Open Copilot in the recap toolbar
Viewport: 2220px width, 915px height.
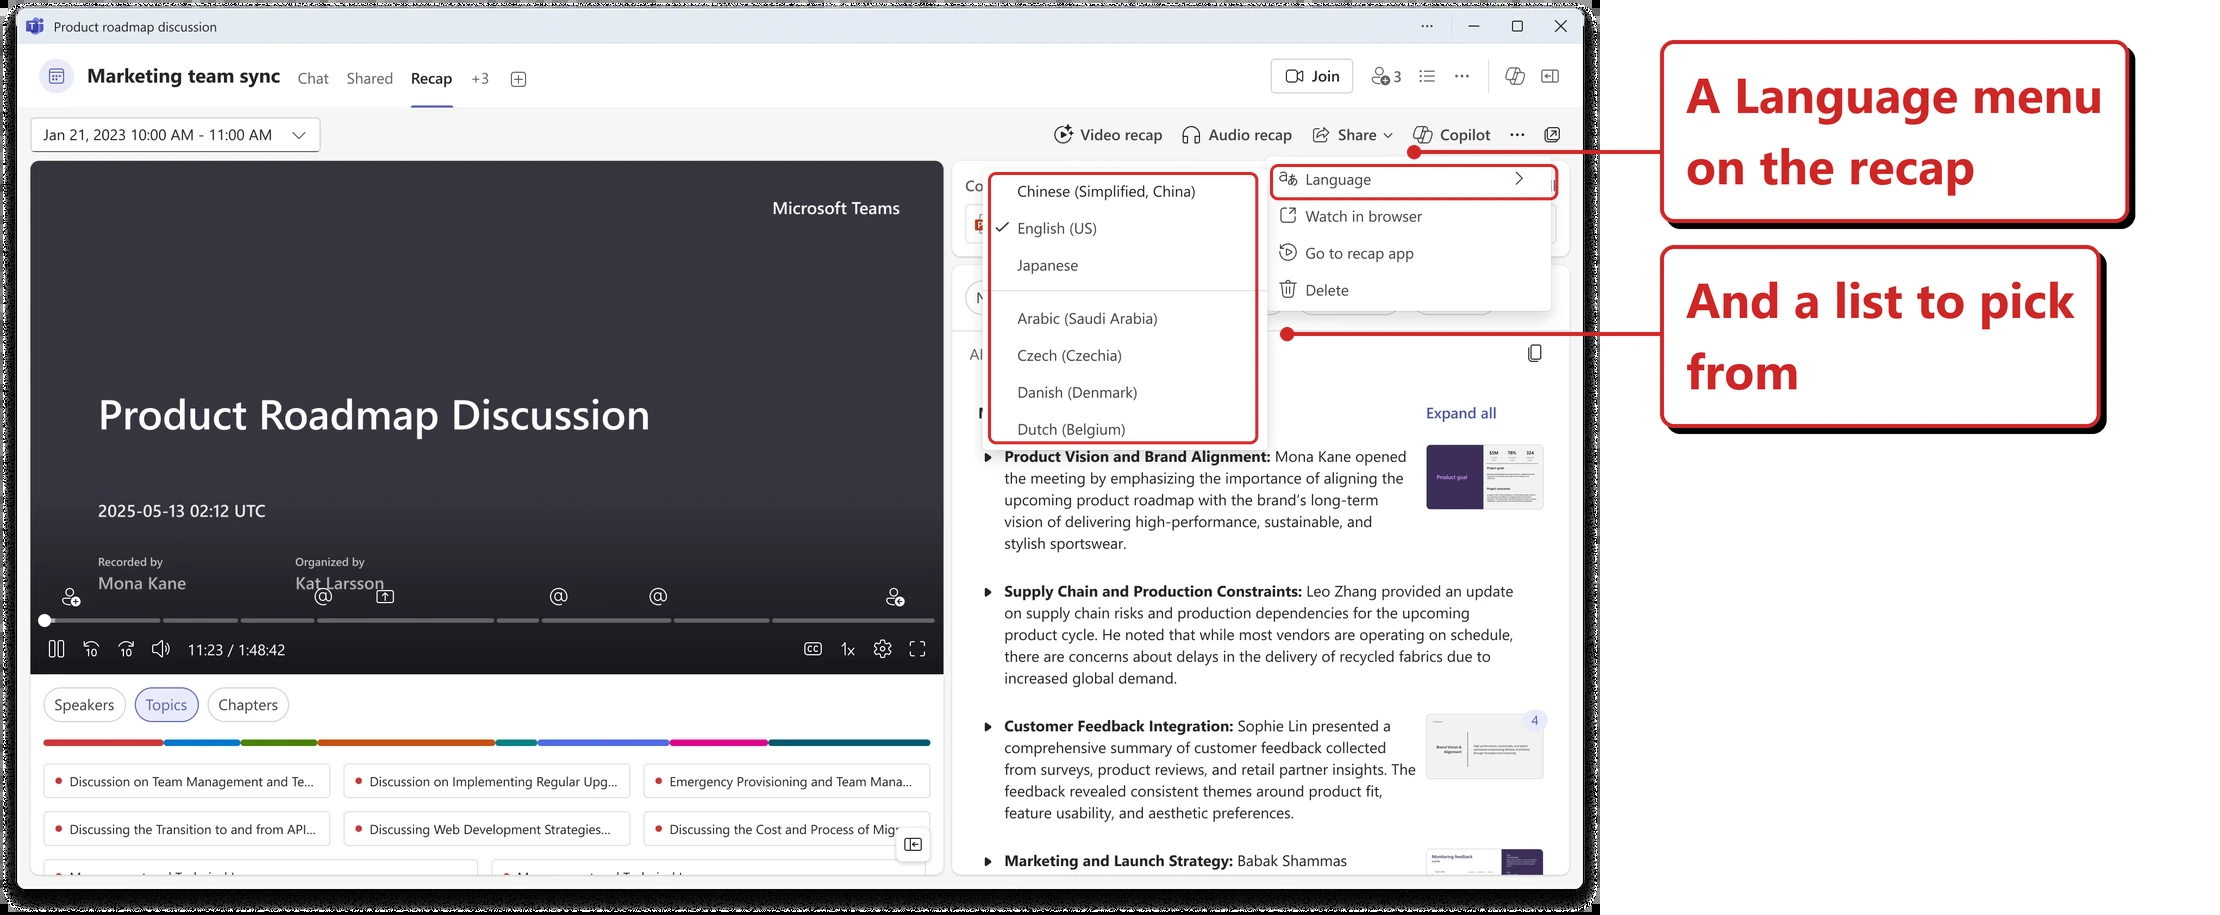click(x=1451, y=135)
